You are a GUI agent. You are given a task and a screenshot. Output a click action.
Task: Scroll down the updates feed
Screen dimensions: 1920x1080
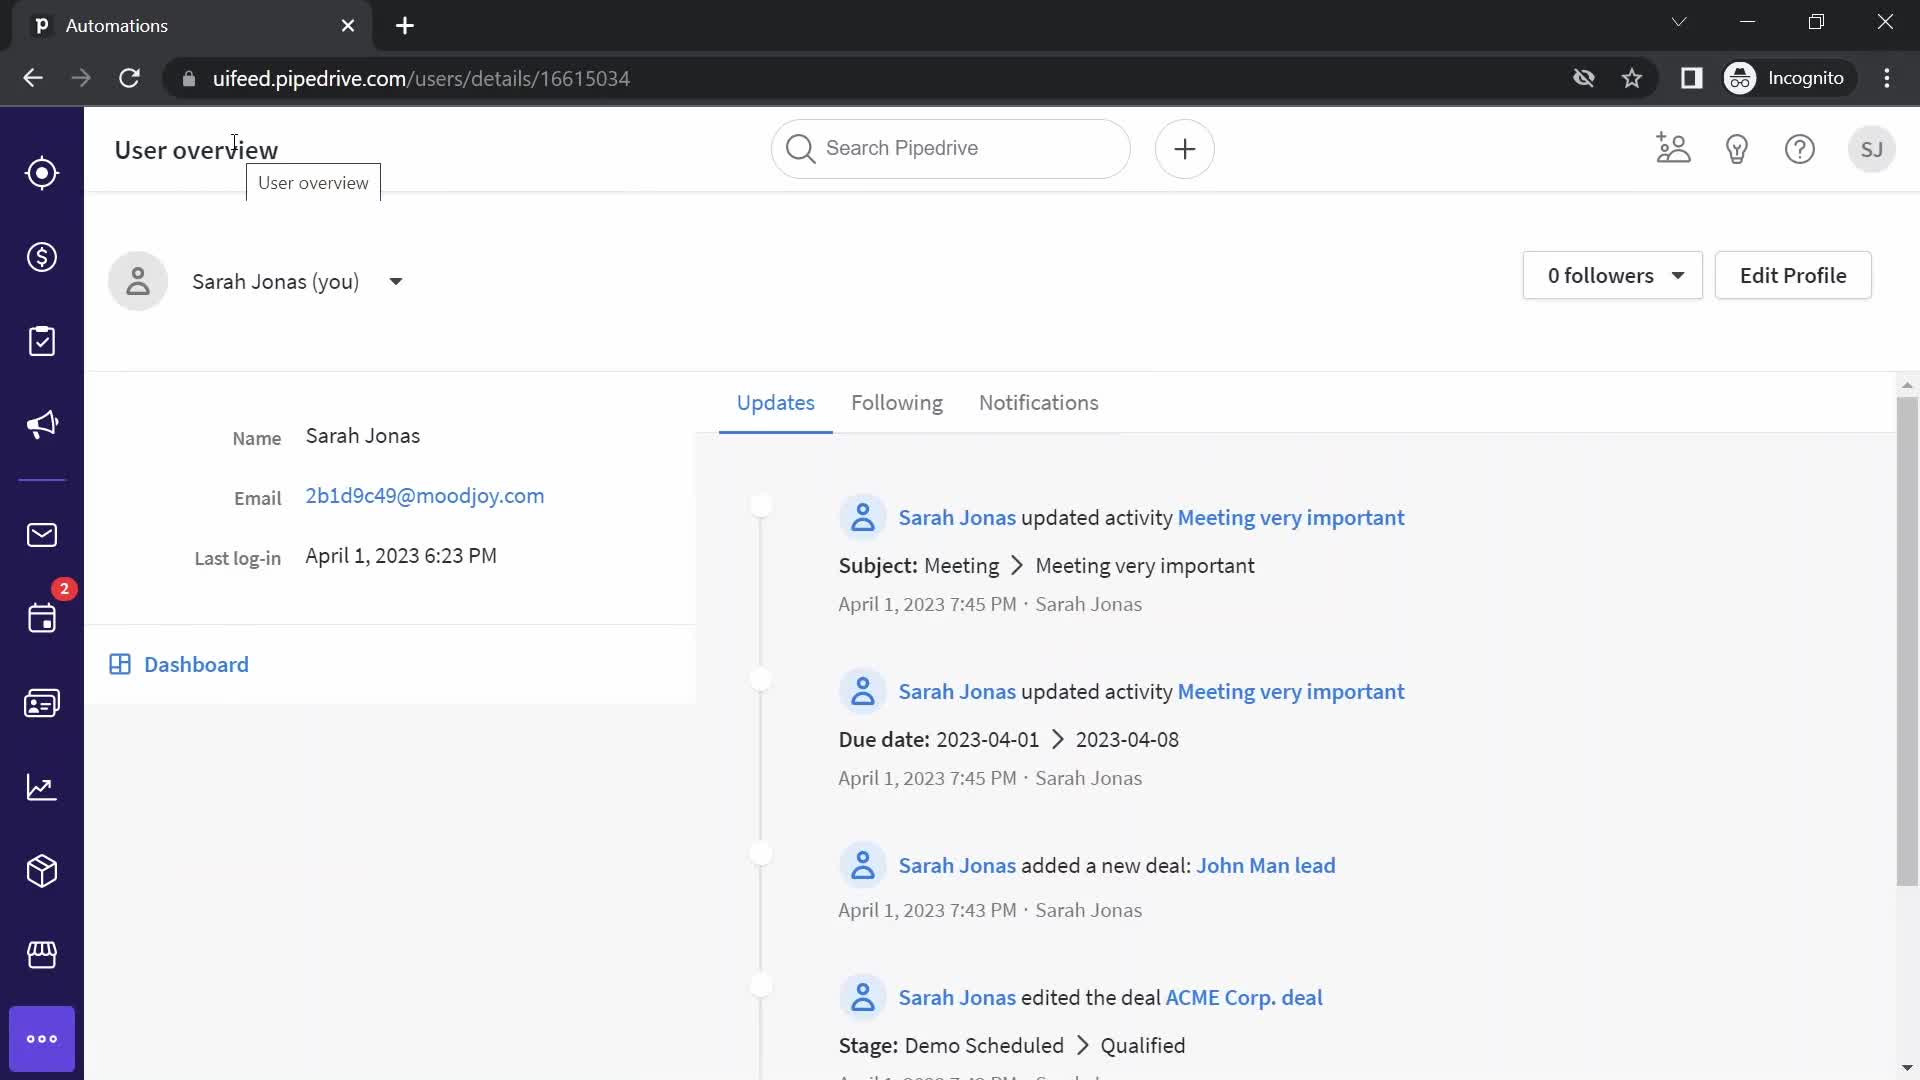click(x=1905, y=1072)
